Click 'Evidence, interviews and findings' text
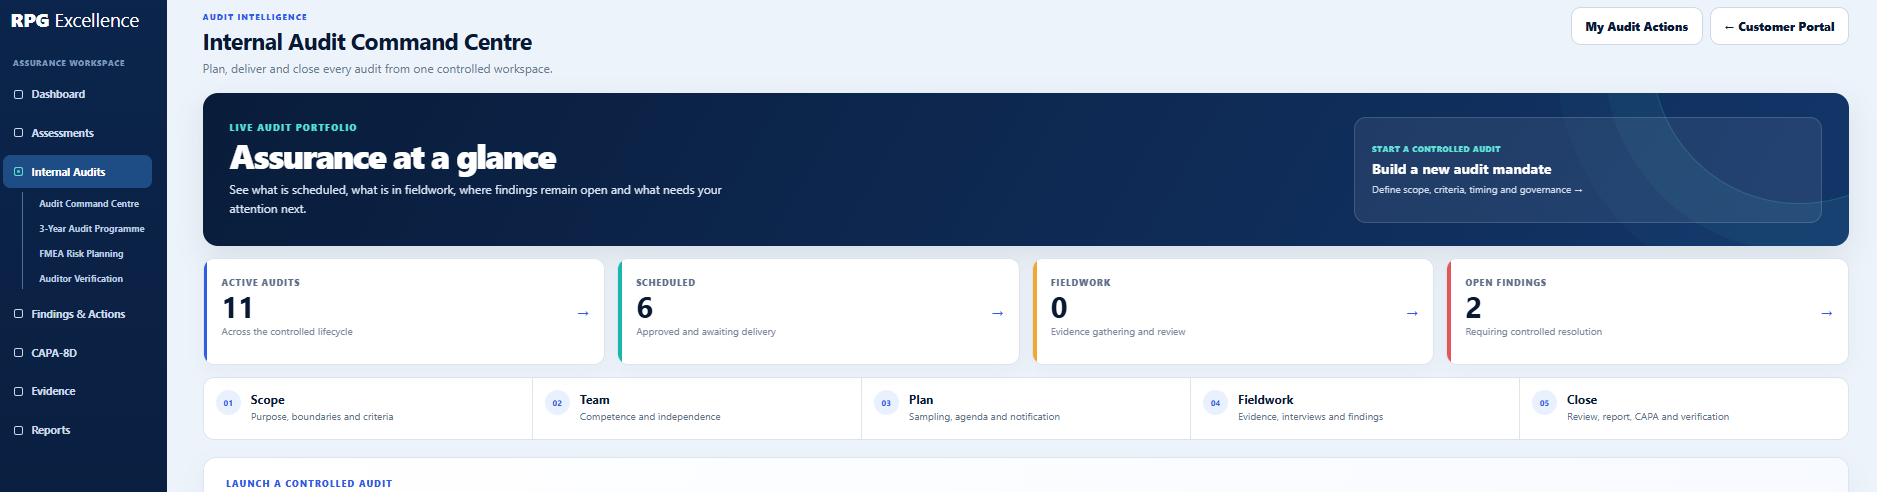Viewport: 1877px width, 492px height. [x=1310, y=417]
